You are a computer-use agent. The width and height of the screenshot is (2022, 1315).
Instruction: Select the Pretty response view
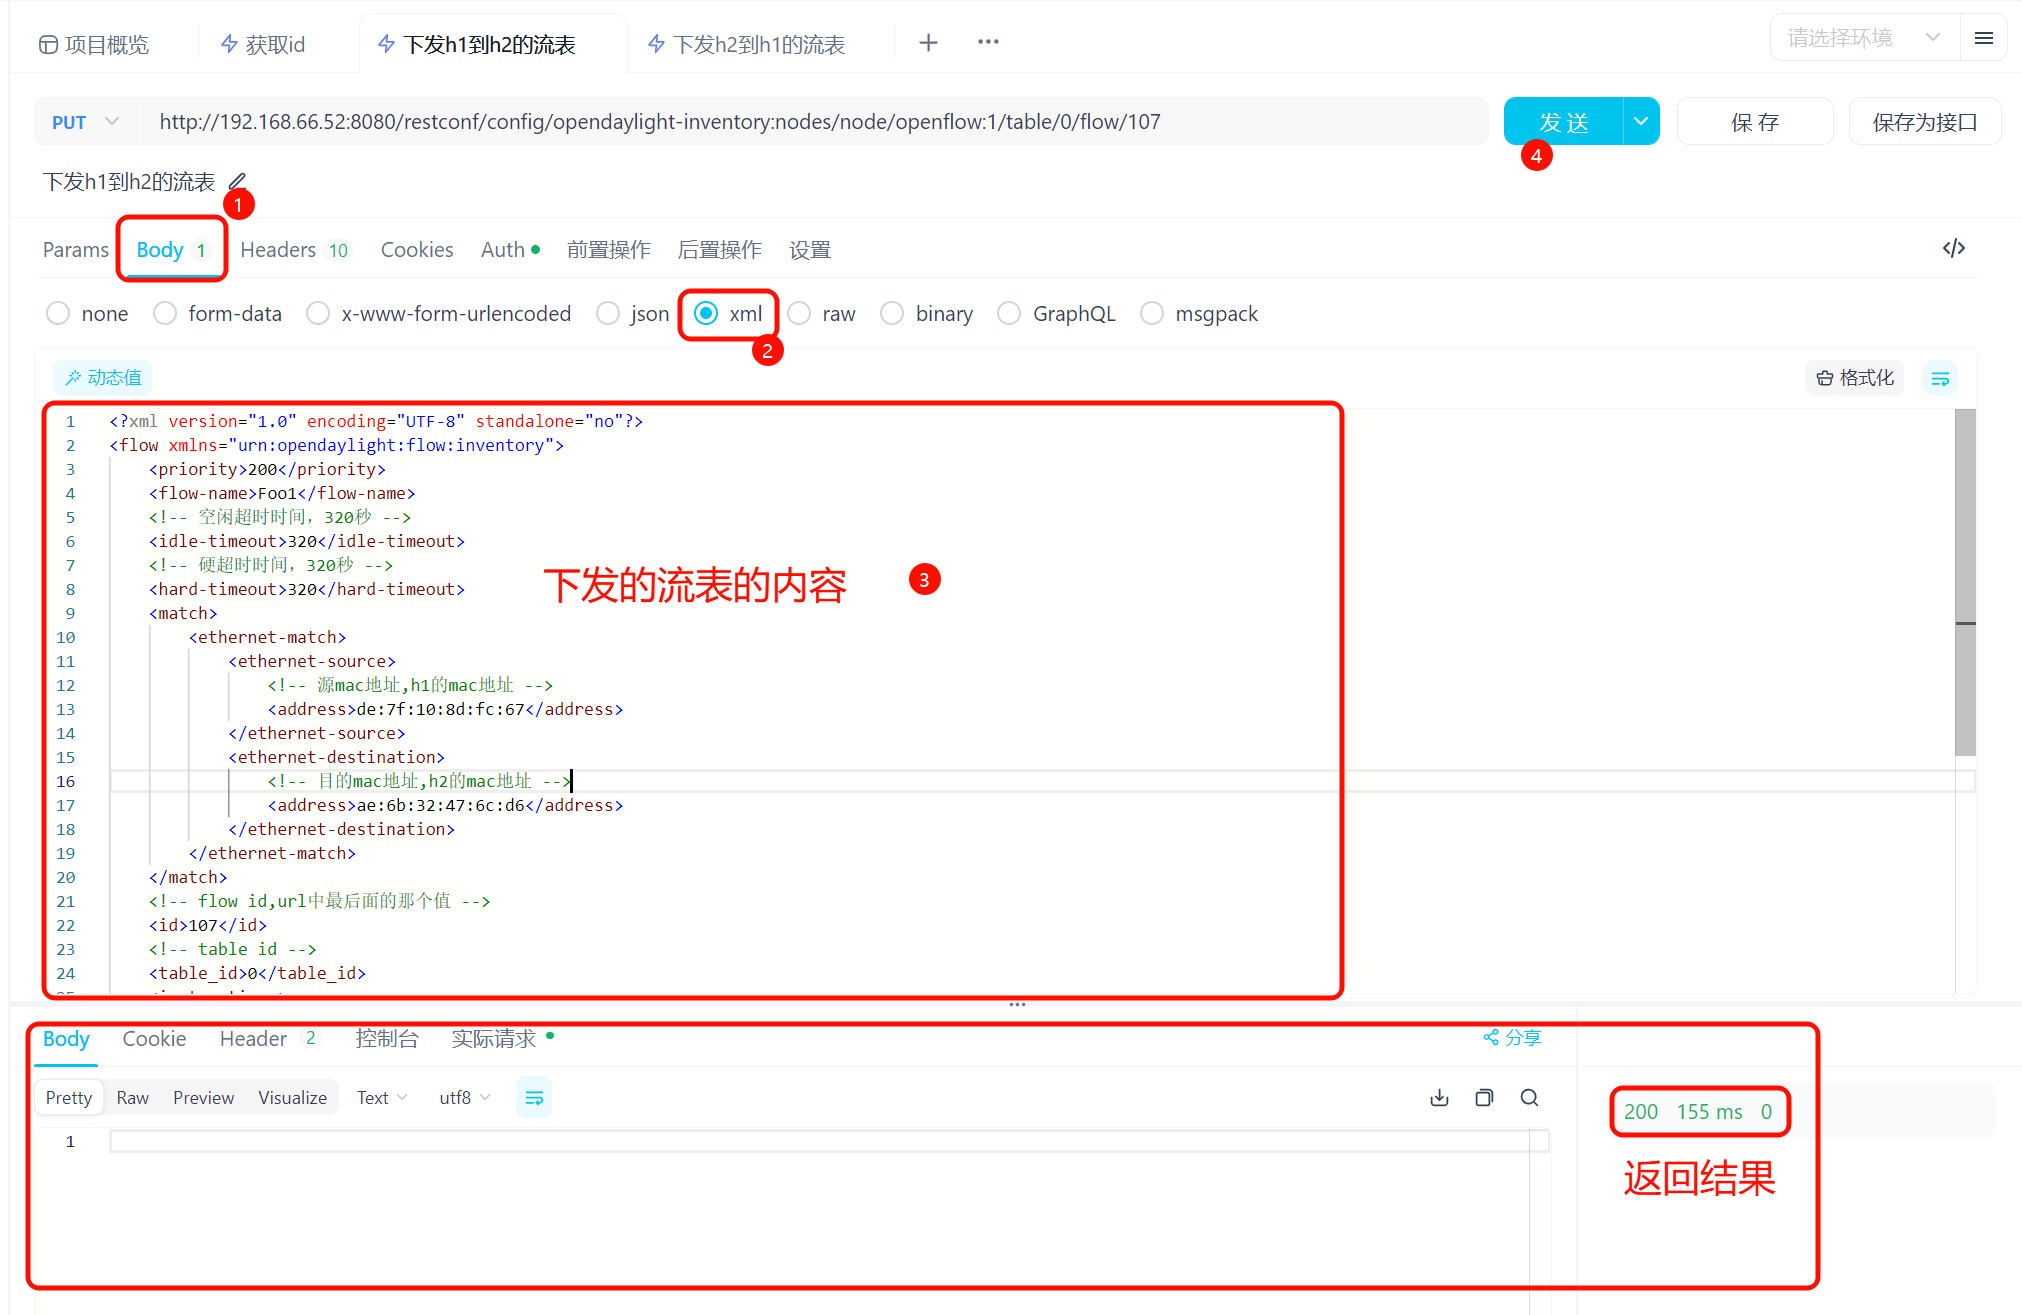tap(68, 1098)
